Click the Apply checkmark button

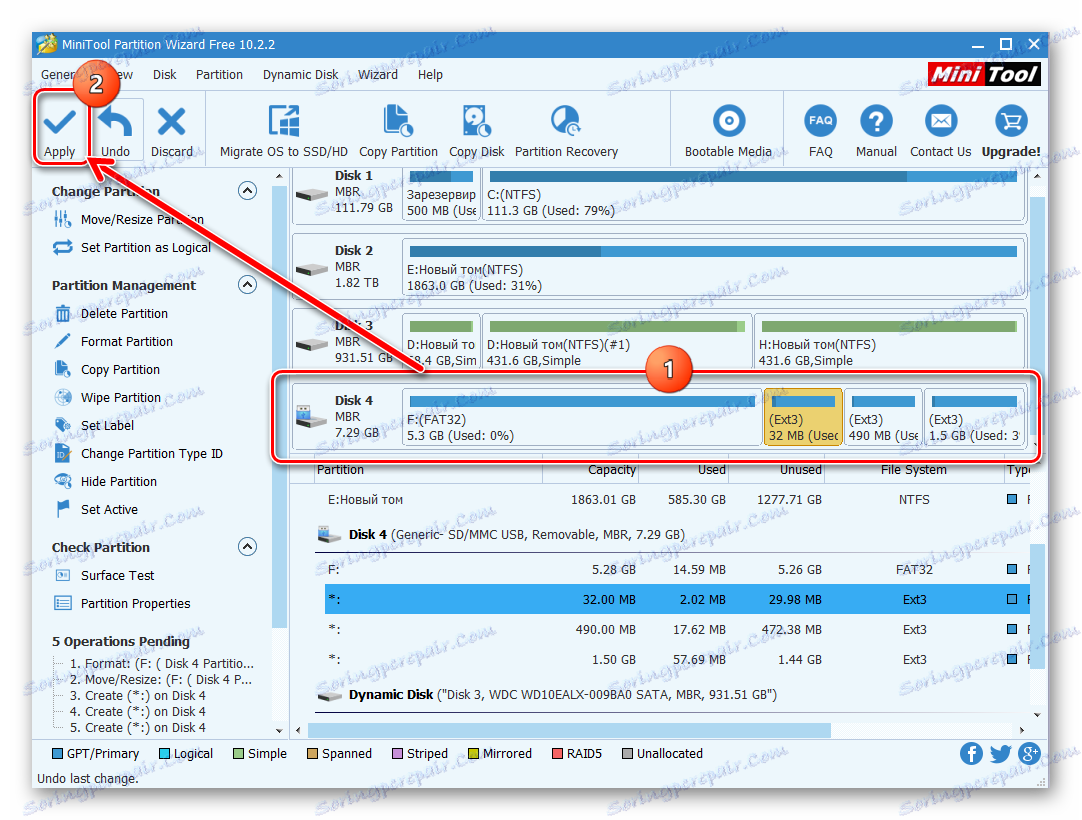point(60,130)
